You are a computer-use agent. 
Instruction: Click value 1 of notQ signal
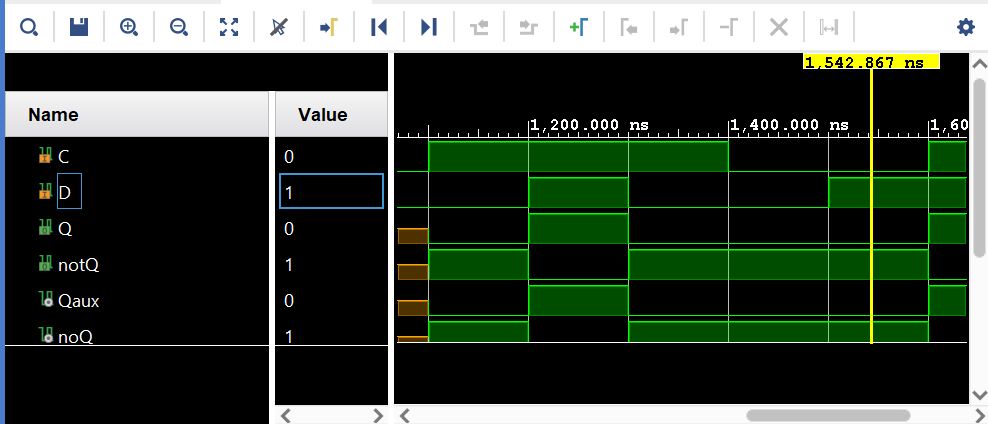[289, 265]
